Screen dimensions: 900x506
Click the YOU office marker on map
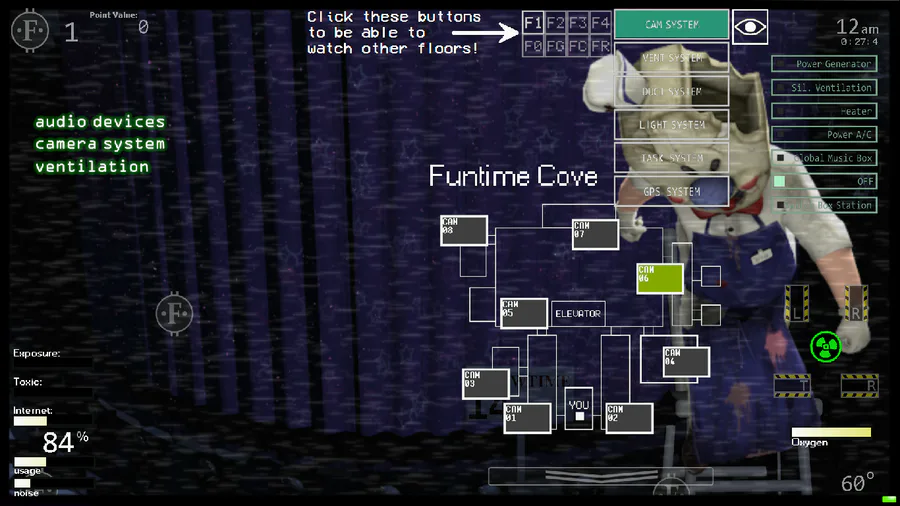tap(579, 410)
